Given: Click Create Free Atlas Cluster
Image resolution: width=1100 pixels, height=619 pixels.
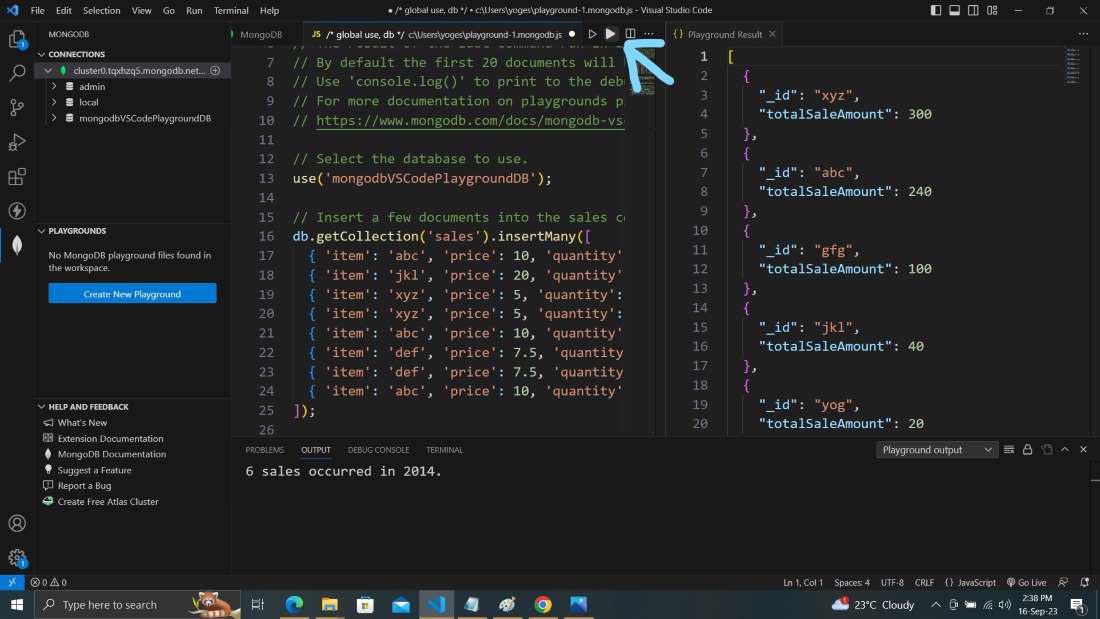Looking at the screenshot, I should [107, 501].
